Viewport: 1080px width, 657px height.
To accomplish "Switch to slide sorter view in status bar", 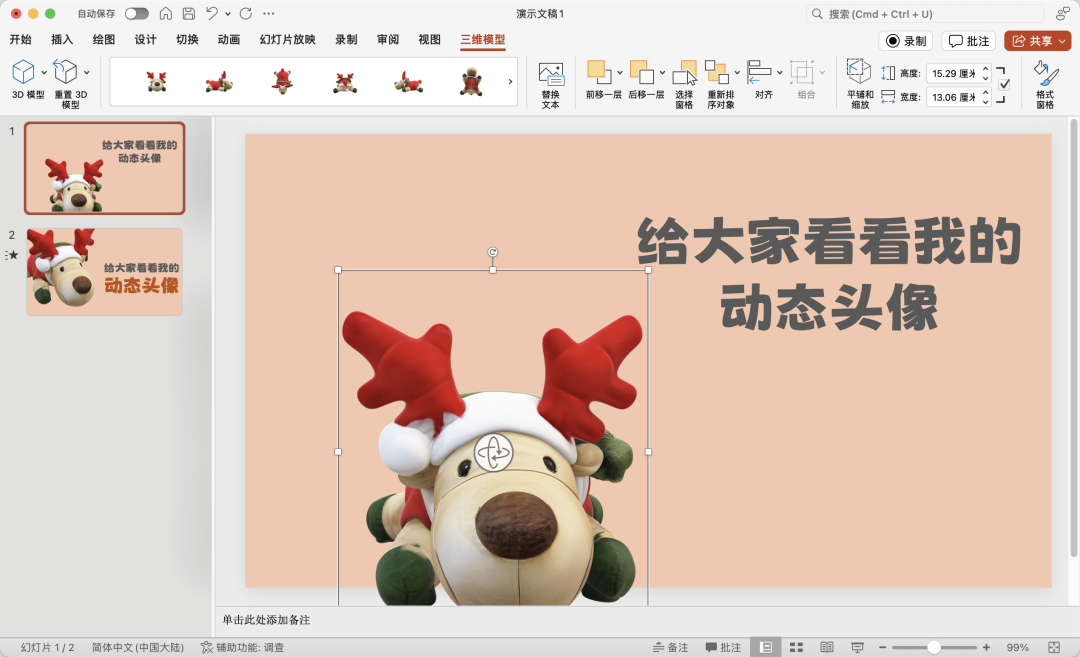I will pyautogui.click(x=796, y=647).
